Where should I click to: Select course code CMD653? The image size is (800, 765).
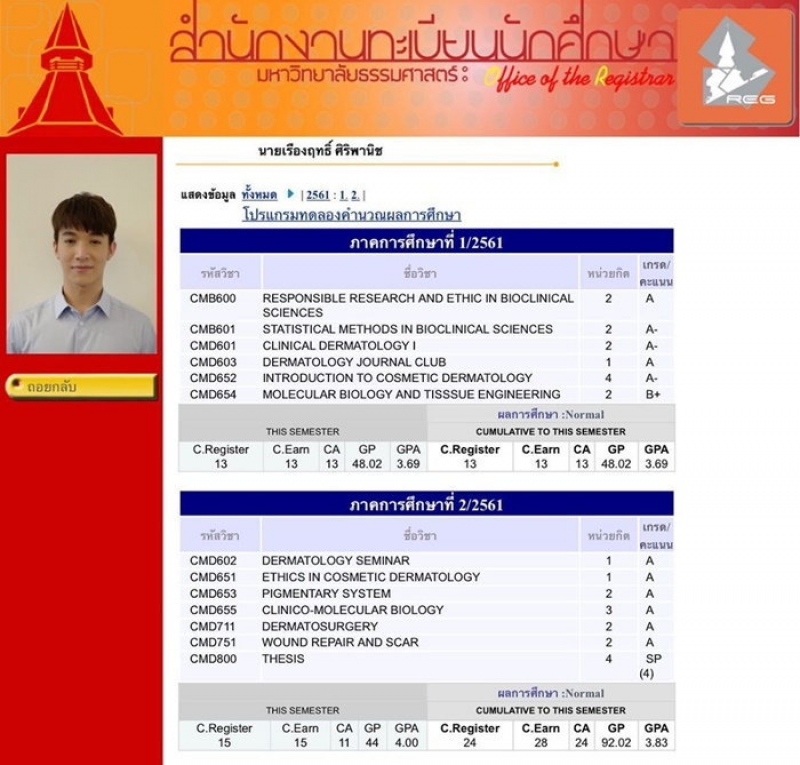[213, 594]
